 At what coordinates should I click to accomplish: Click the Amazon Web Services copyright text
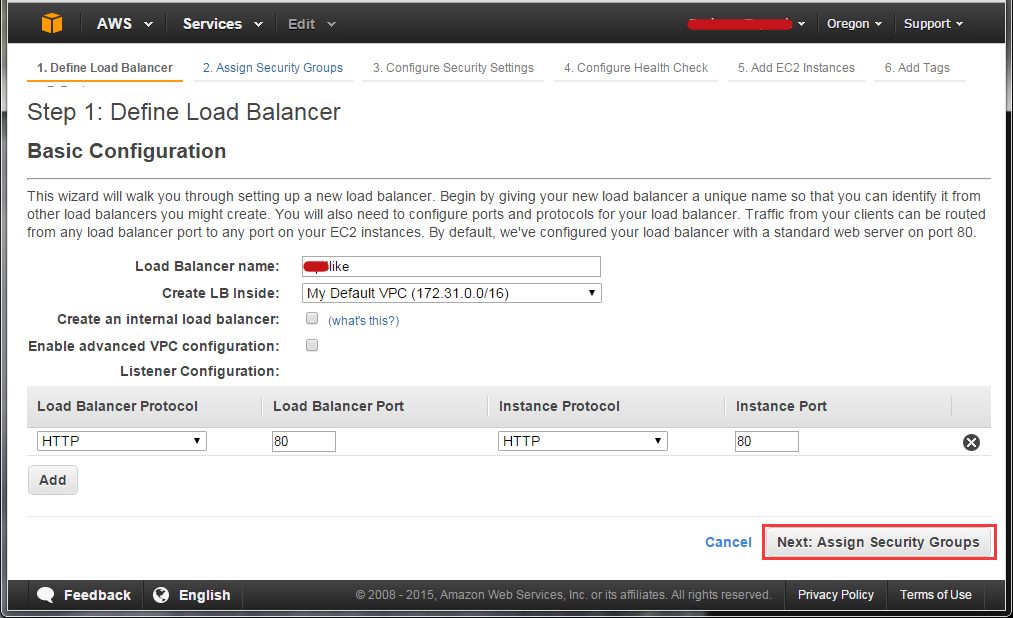[x=563, y=595]
